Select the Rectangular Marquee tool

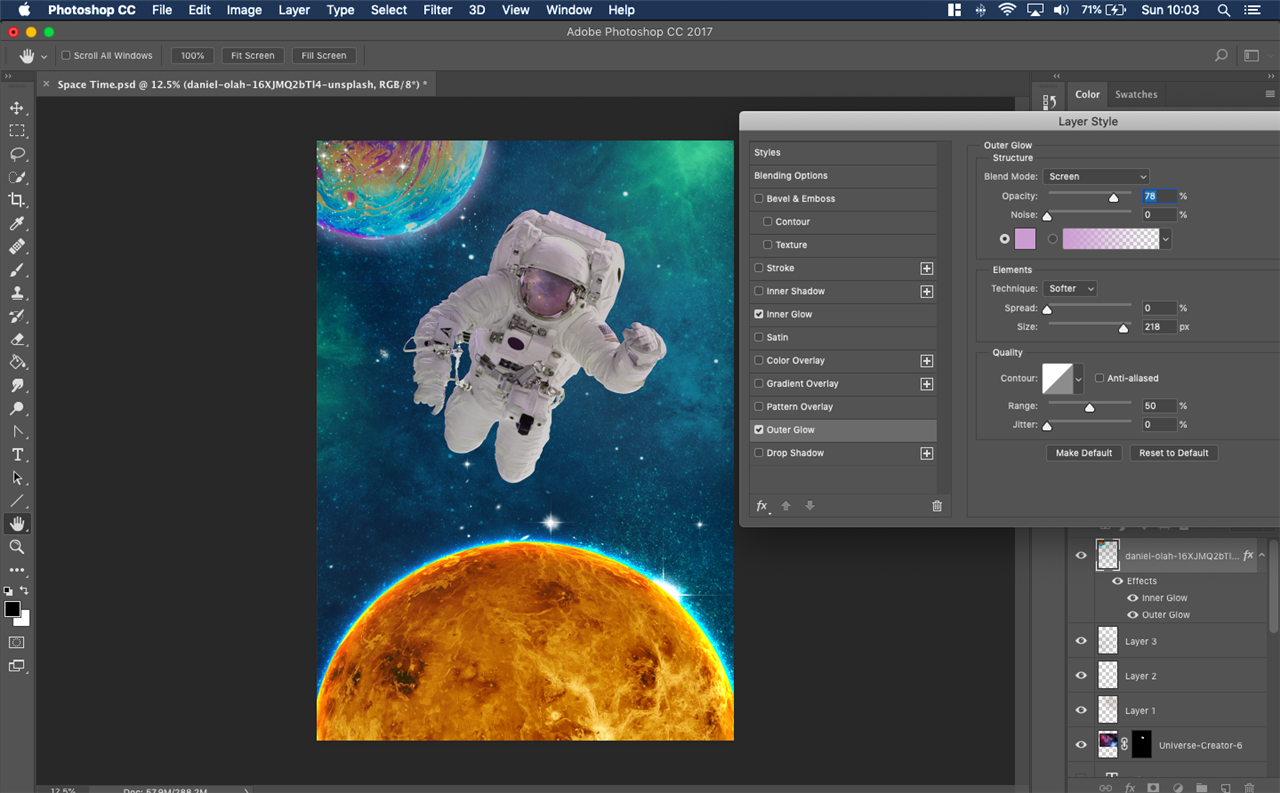pyautogui.click(x=17, y=131)
